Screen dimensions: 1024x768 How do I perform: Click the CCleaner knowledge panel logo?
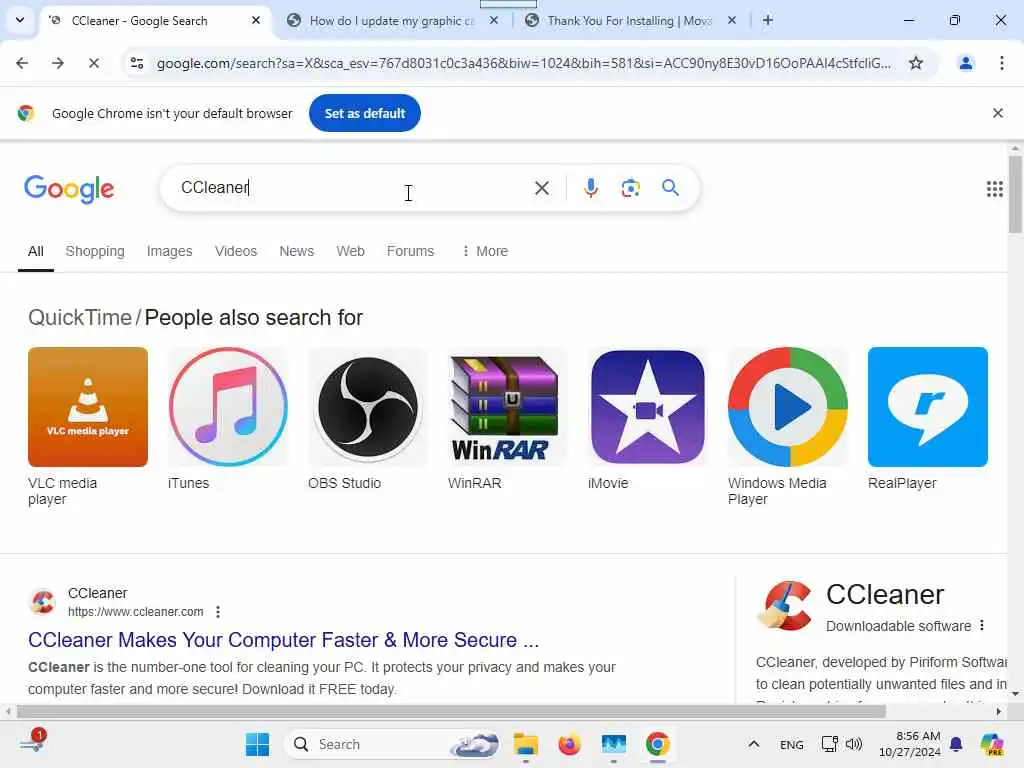tap(784, 605)
